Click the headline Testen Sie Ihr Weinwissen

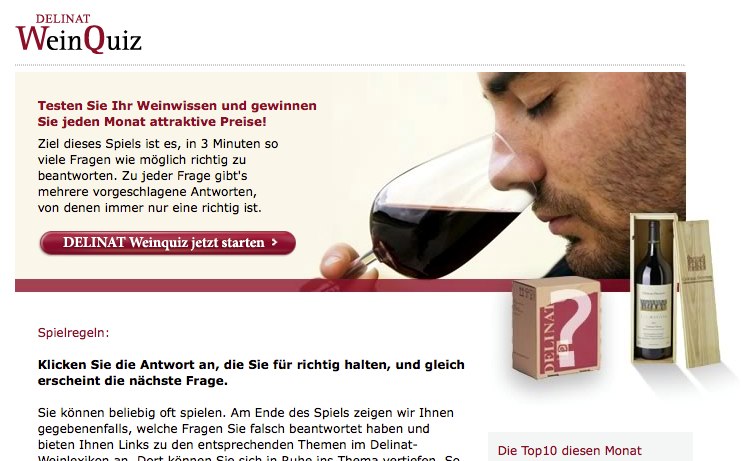pos(177,114)
